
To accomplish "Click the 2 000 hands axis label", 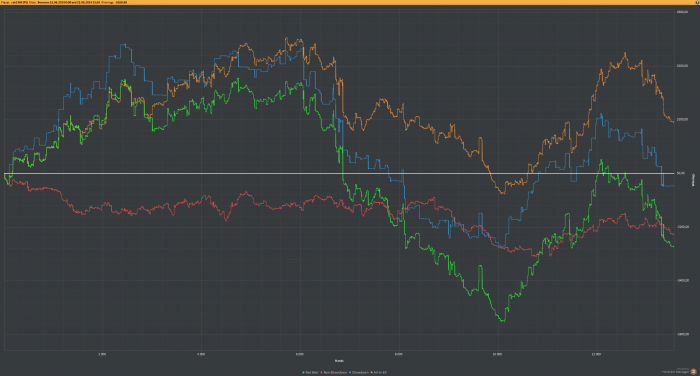I will [102, 354].
